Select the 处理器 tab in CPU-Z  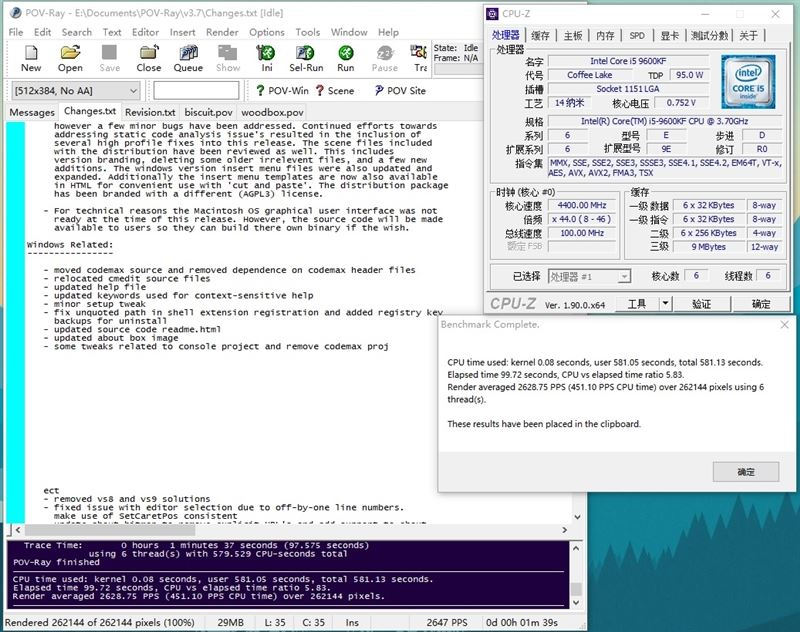506,35
